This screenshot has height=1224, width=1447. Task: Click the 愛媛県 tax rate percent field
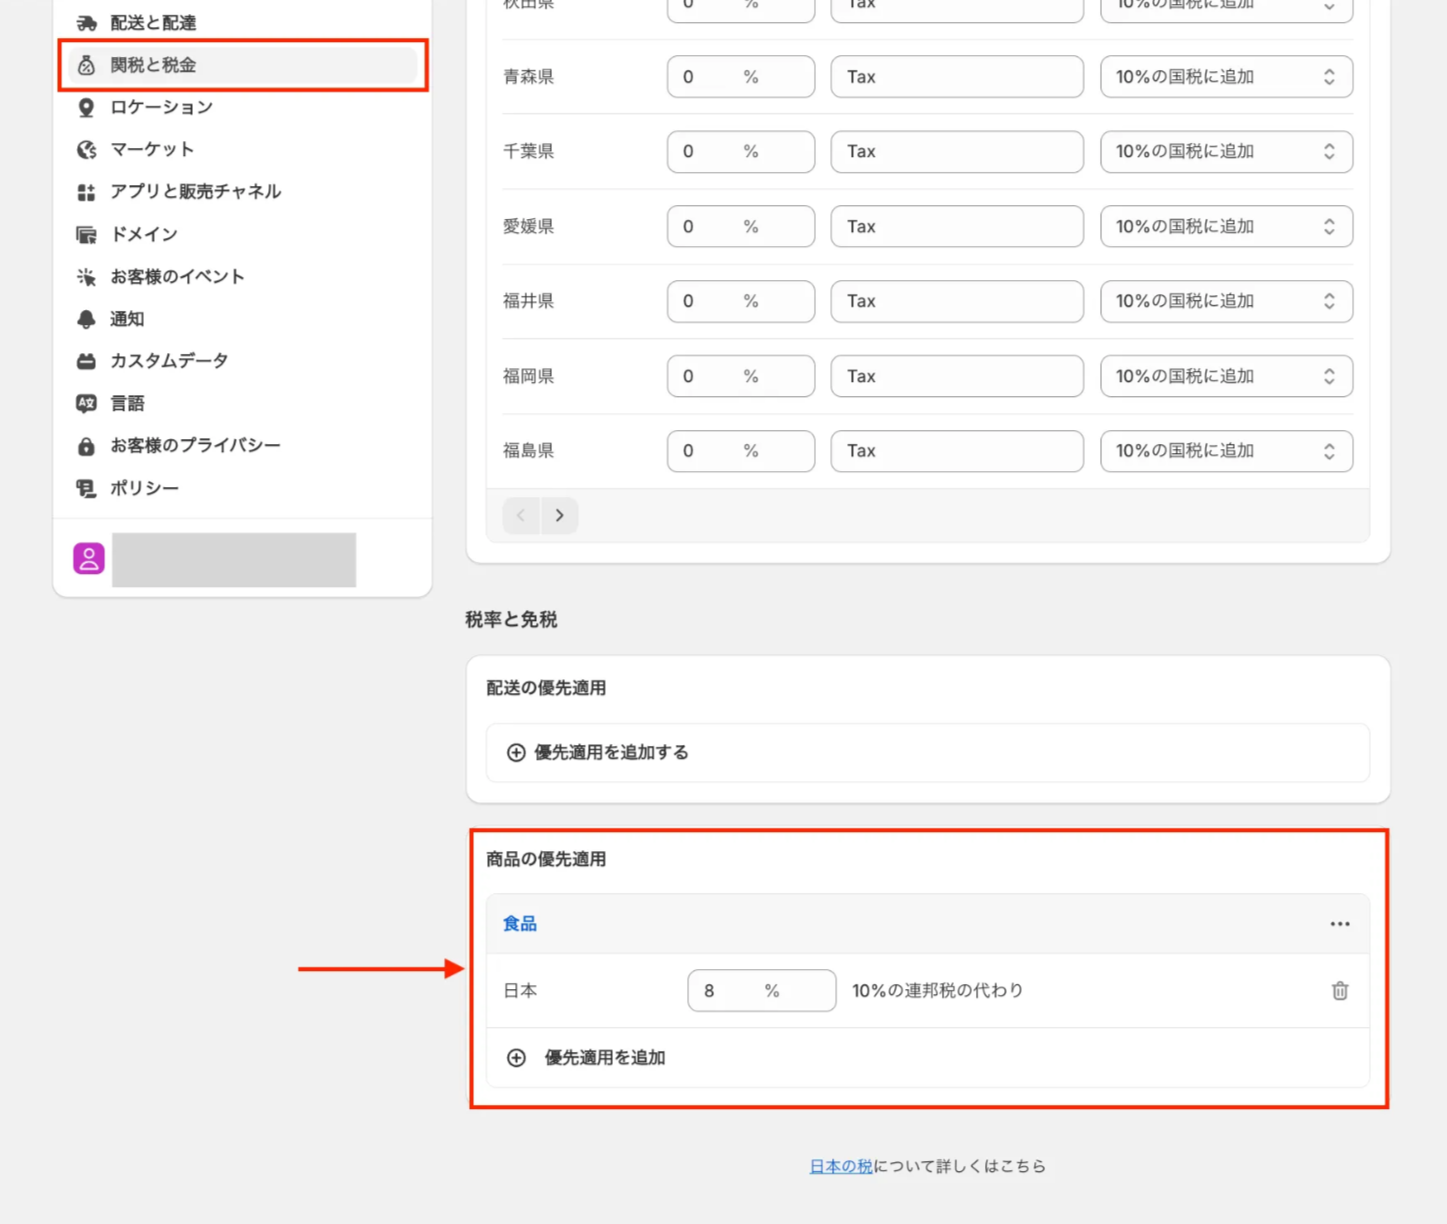pyautogui.click(x=741, y=227)
